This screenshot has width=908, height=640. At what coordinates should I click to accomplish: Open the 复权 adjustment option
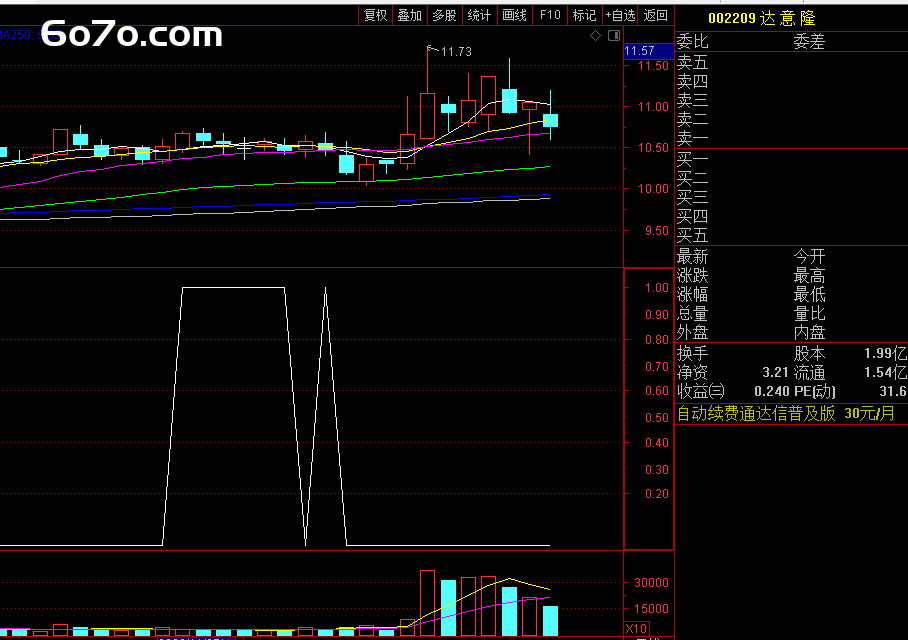click(375, 16)
